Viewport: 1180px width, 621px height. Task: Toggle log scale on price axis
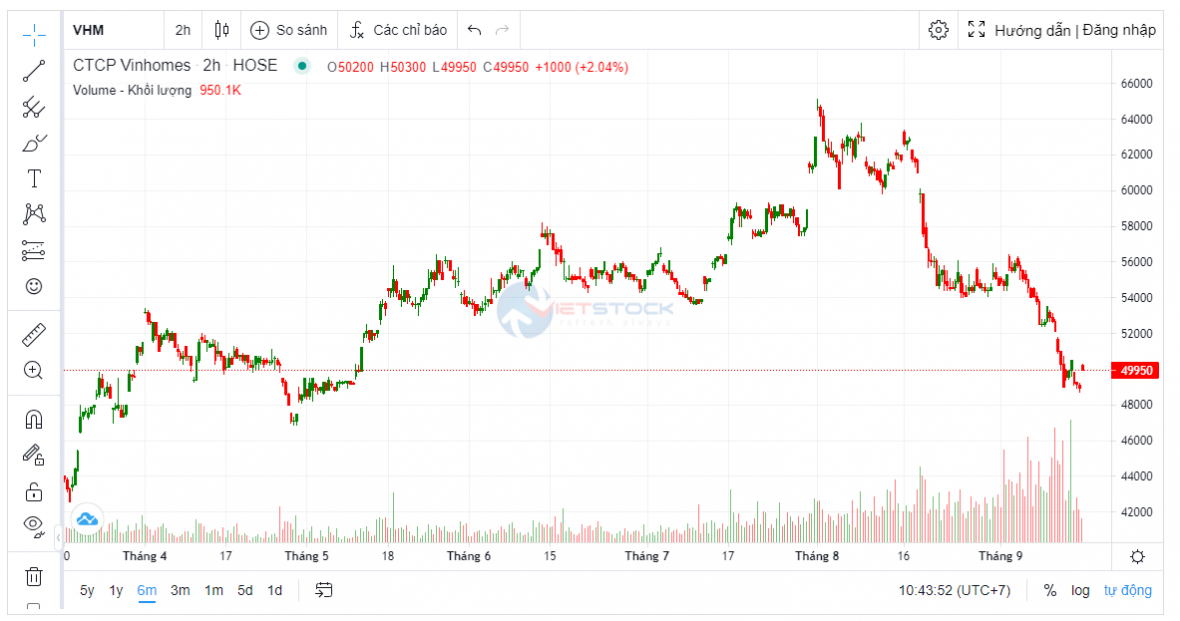click(1080, 590)
